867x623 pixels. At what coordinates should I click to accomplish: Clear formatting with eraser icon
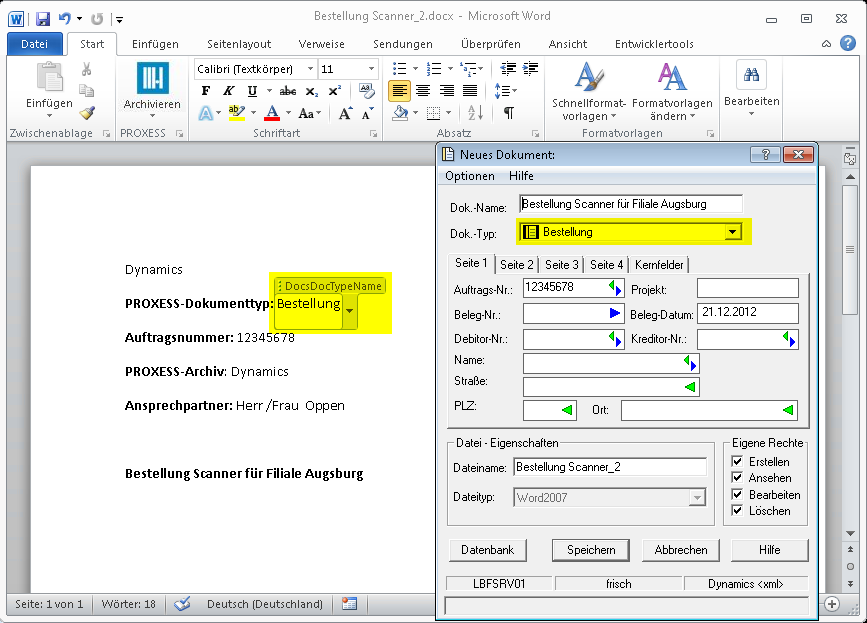click(366, 90)
